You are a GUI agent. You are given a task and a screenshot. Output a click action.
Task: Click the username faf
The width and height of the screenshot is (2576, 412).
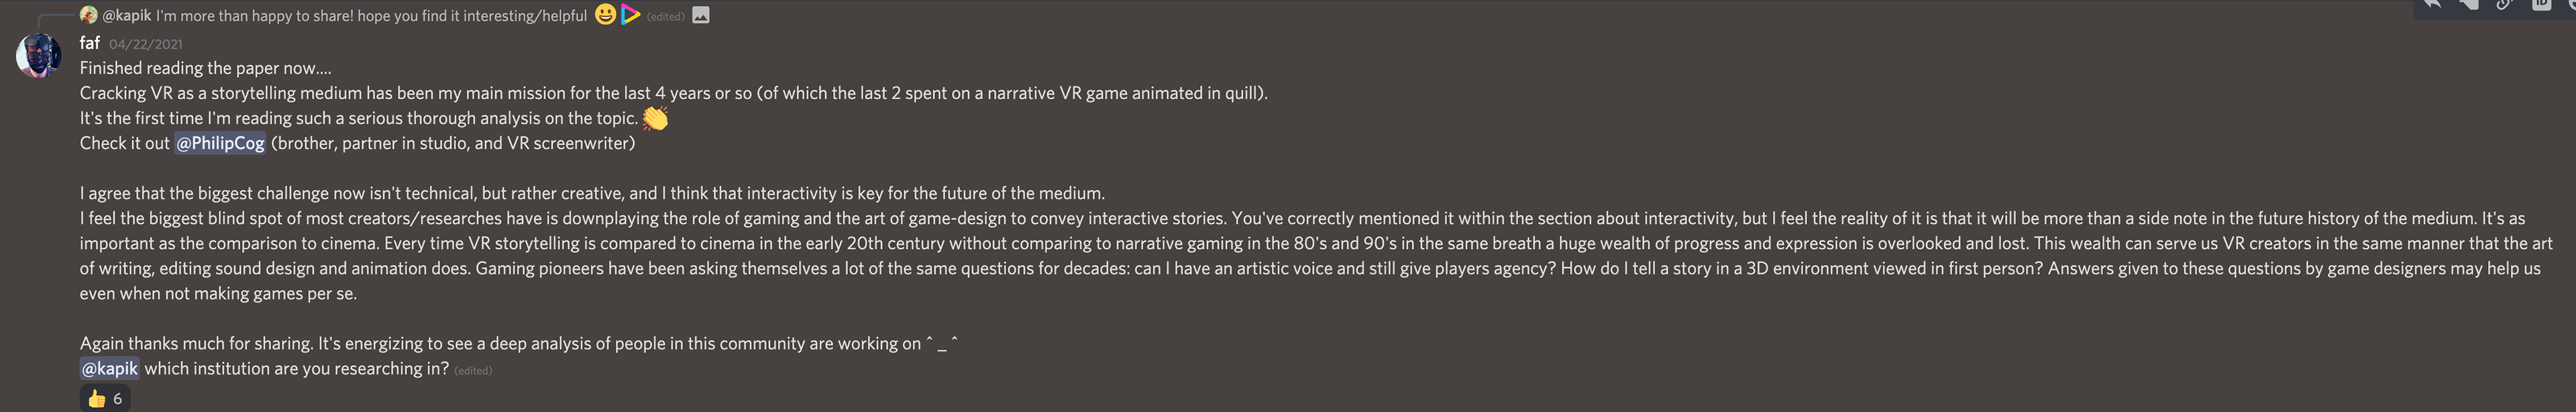(x=90, y=43)
